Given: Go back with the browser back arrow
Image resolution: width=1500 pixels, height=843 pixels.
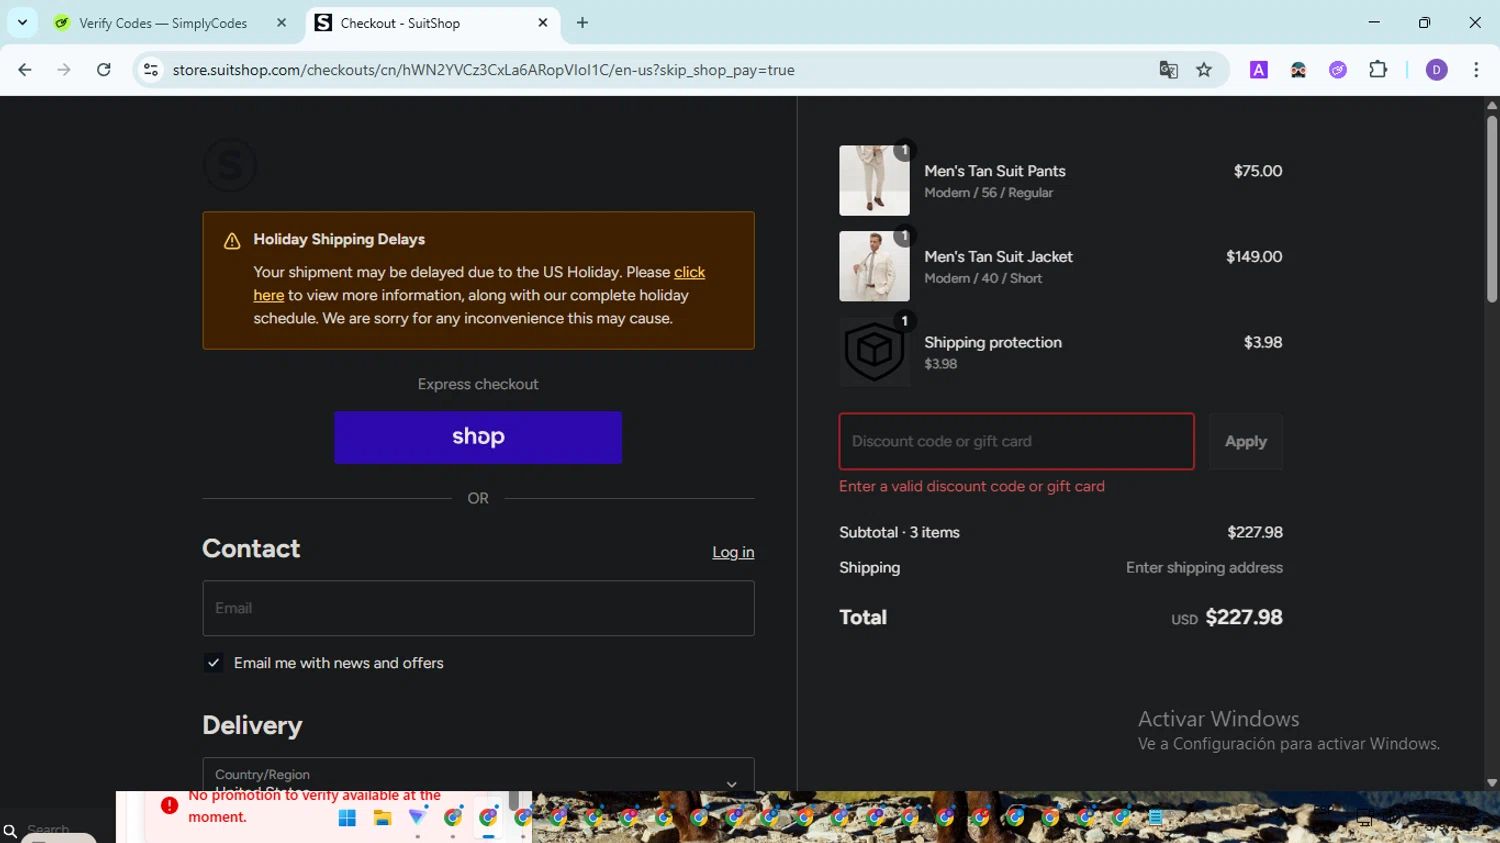Looking at the screenshot, I should (25, 70).
